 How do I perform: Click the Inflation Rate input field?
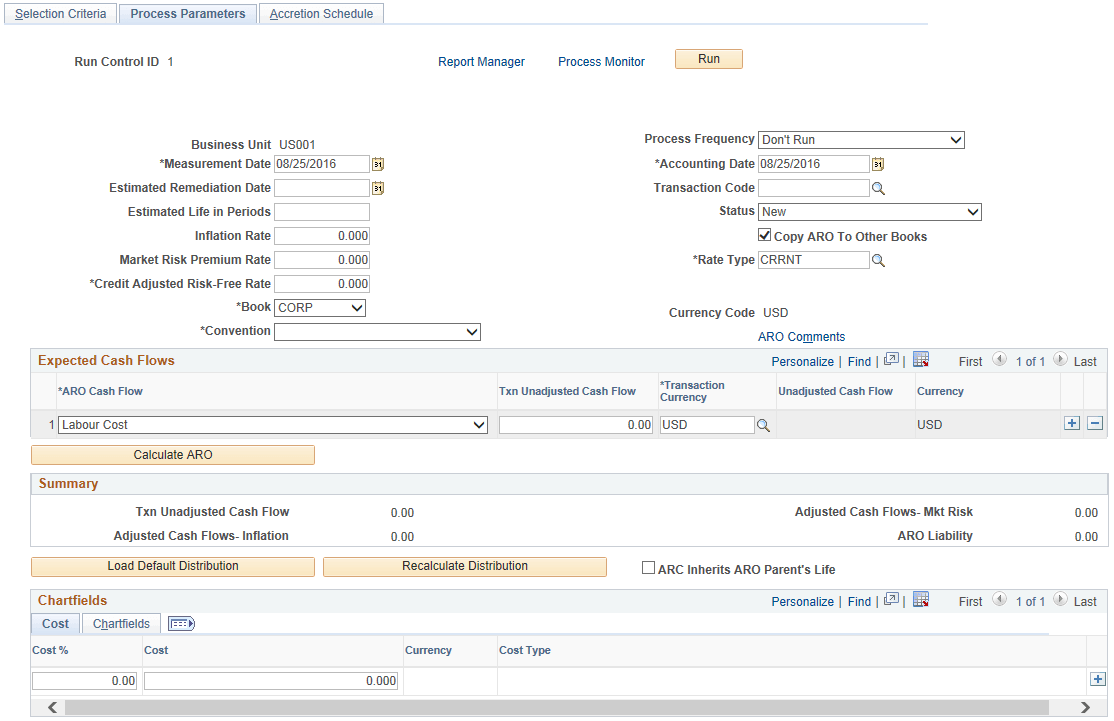coord(321,235)
